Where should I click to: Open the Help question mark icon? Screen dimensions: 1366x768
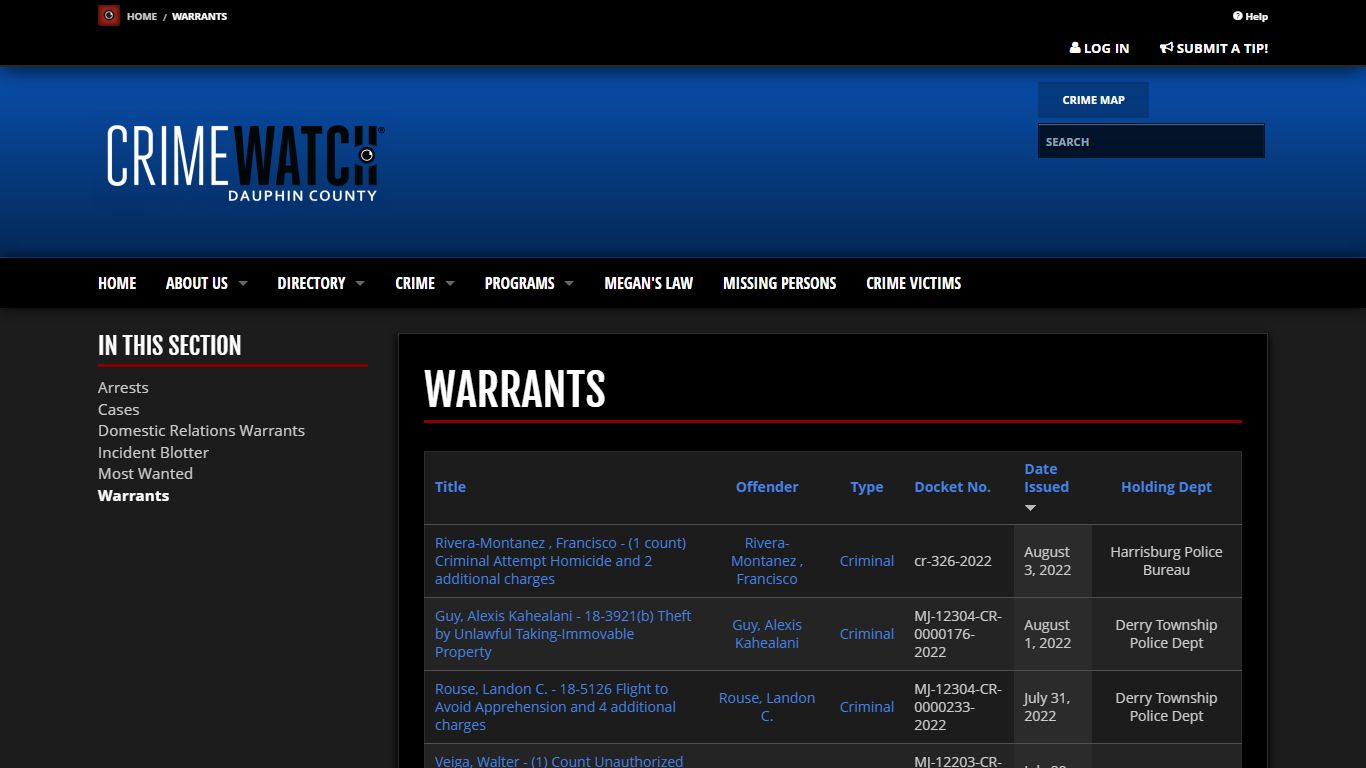(1237, 16)
